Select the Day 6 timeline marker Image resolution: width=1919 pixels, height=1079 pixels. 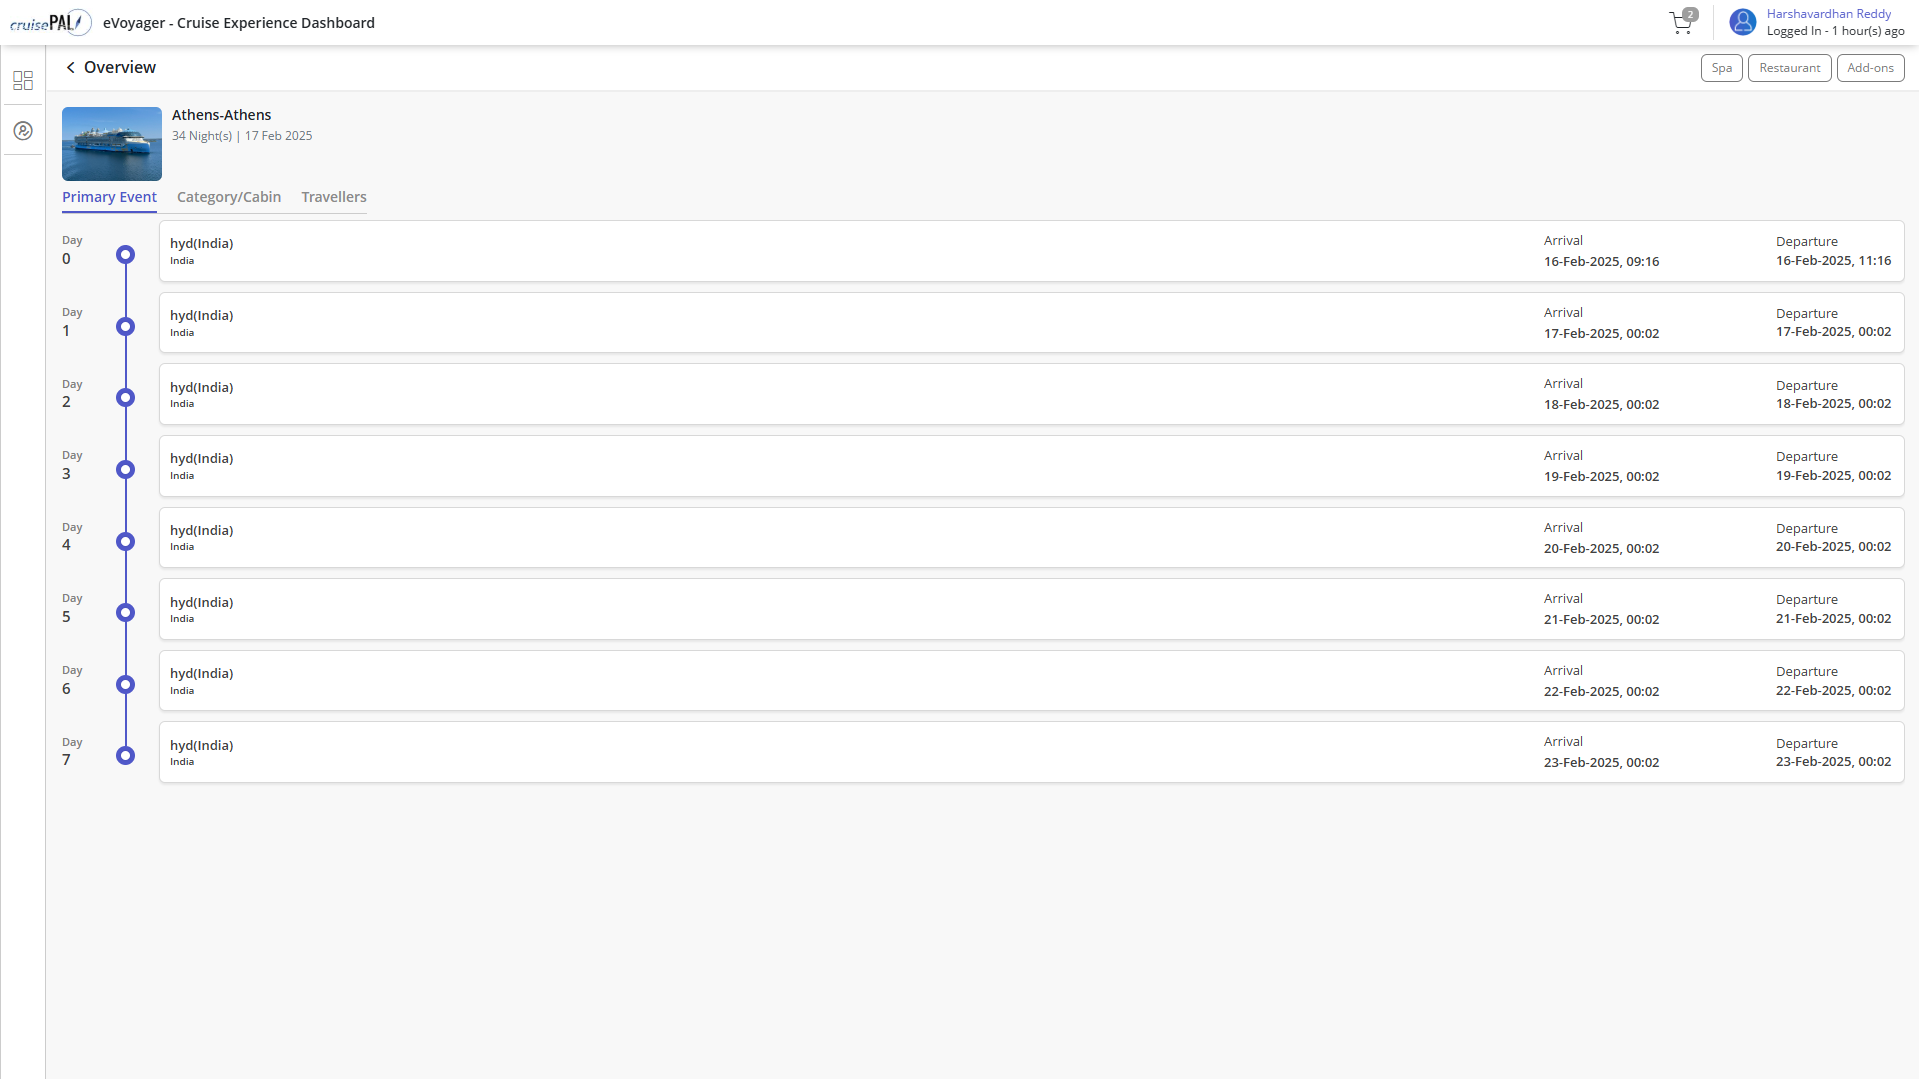(x=125, y=684)
